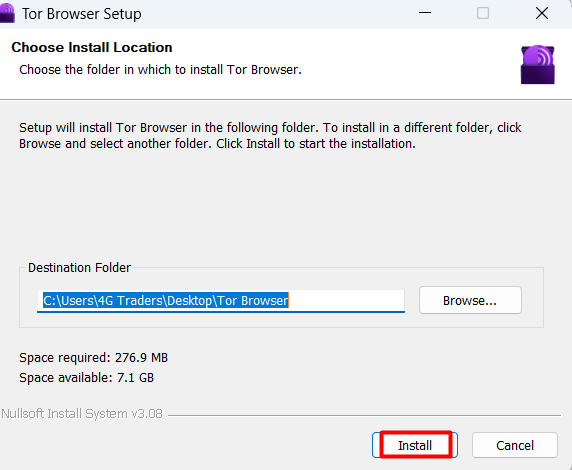
Task: Click the 'Choose the folder in which to install' subtitle
Action: pyautogui.click(x=161, y=70)
